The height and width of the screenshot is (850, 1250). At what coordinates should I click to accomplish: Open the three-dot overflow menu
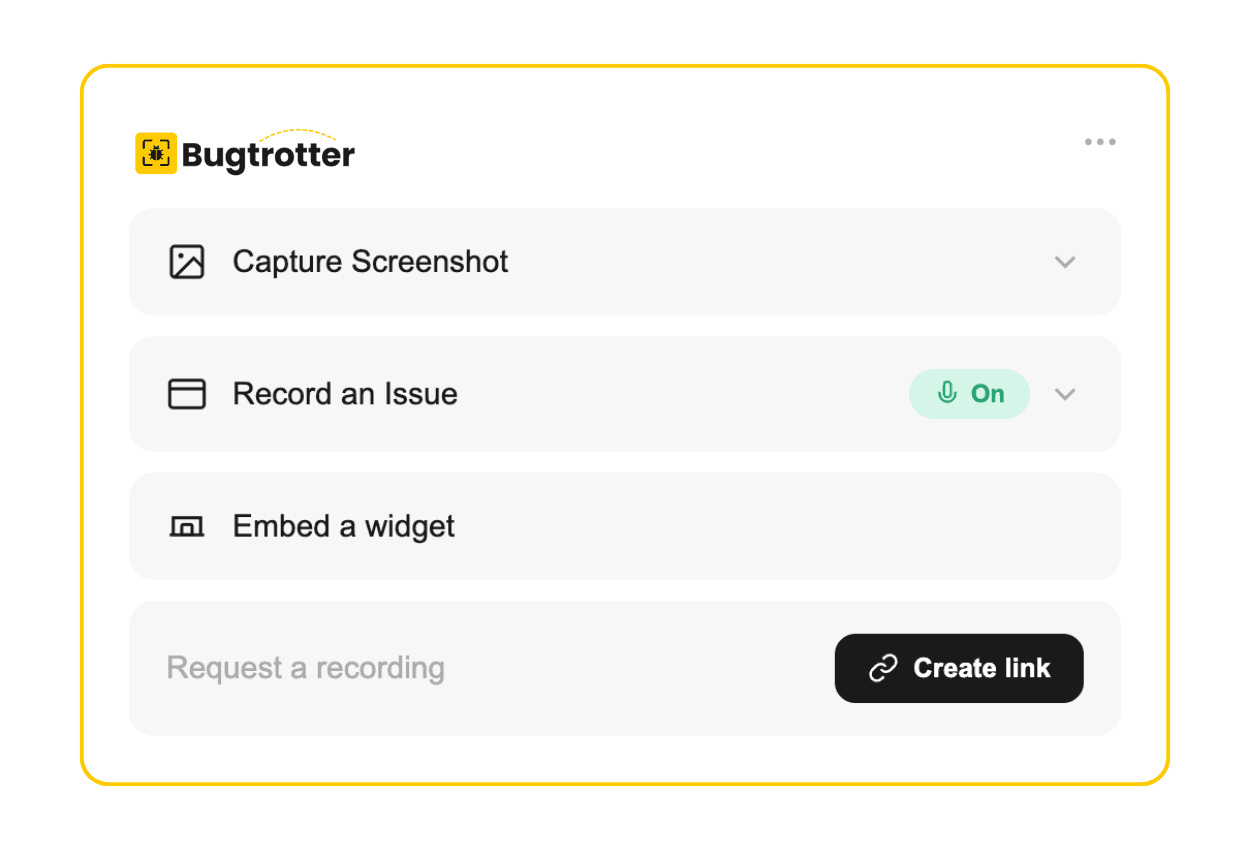pos(1100,142)
